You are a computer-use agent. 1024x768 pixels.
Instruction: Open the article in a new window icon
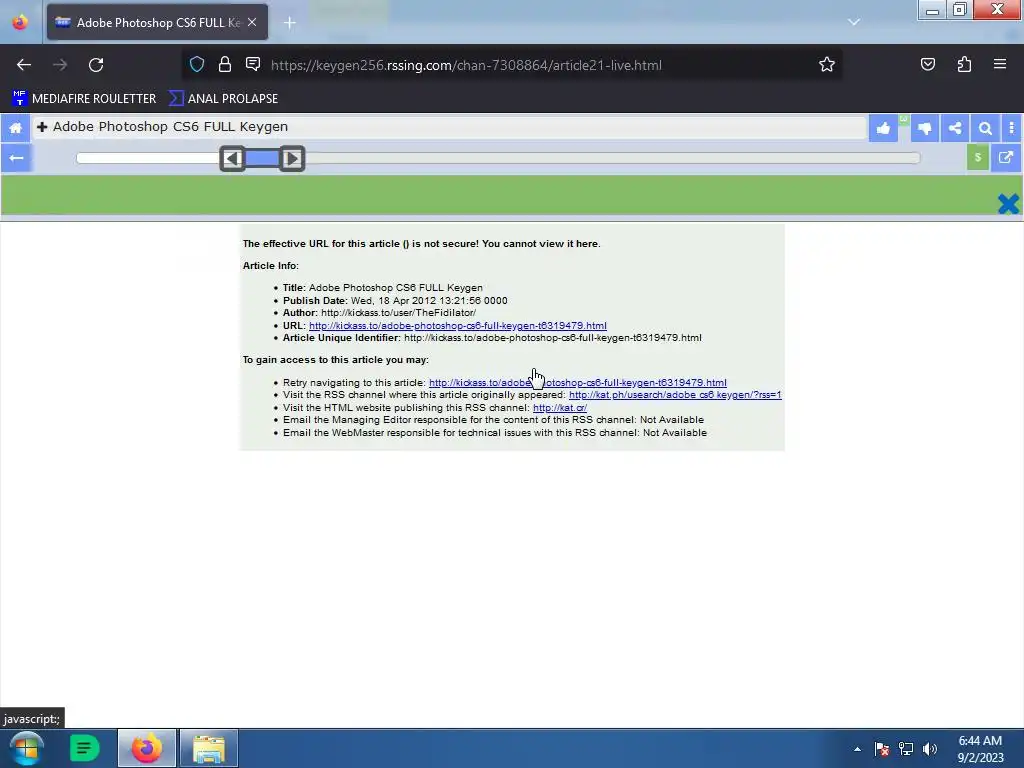coord(1006,157)
